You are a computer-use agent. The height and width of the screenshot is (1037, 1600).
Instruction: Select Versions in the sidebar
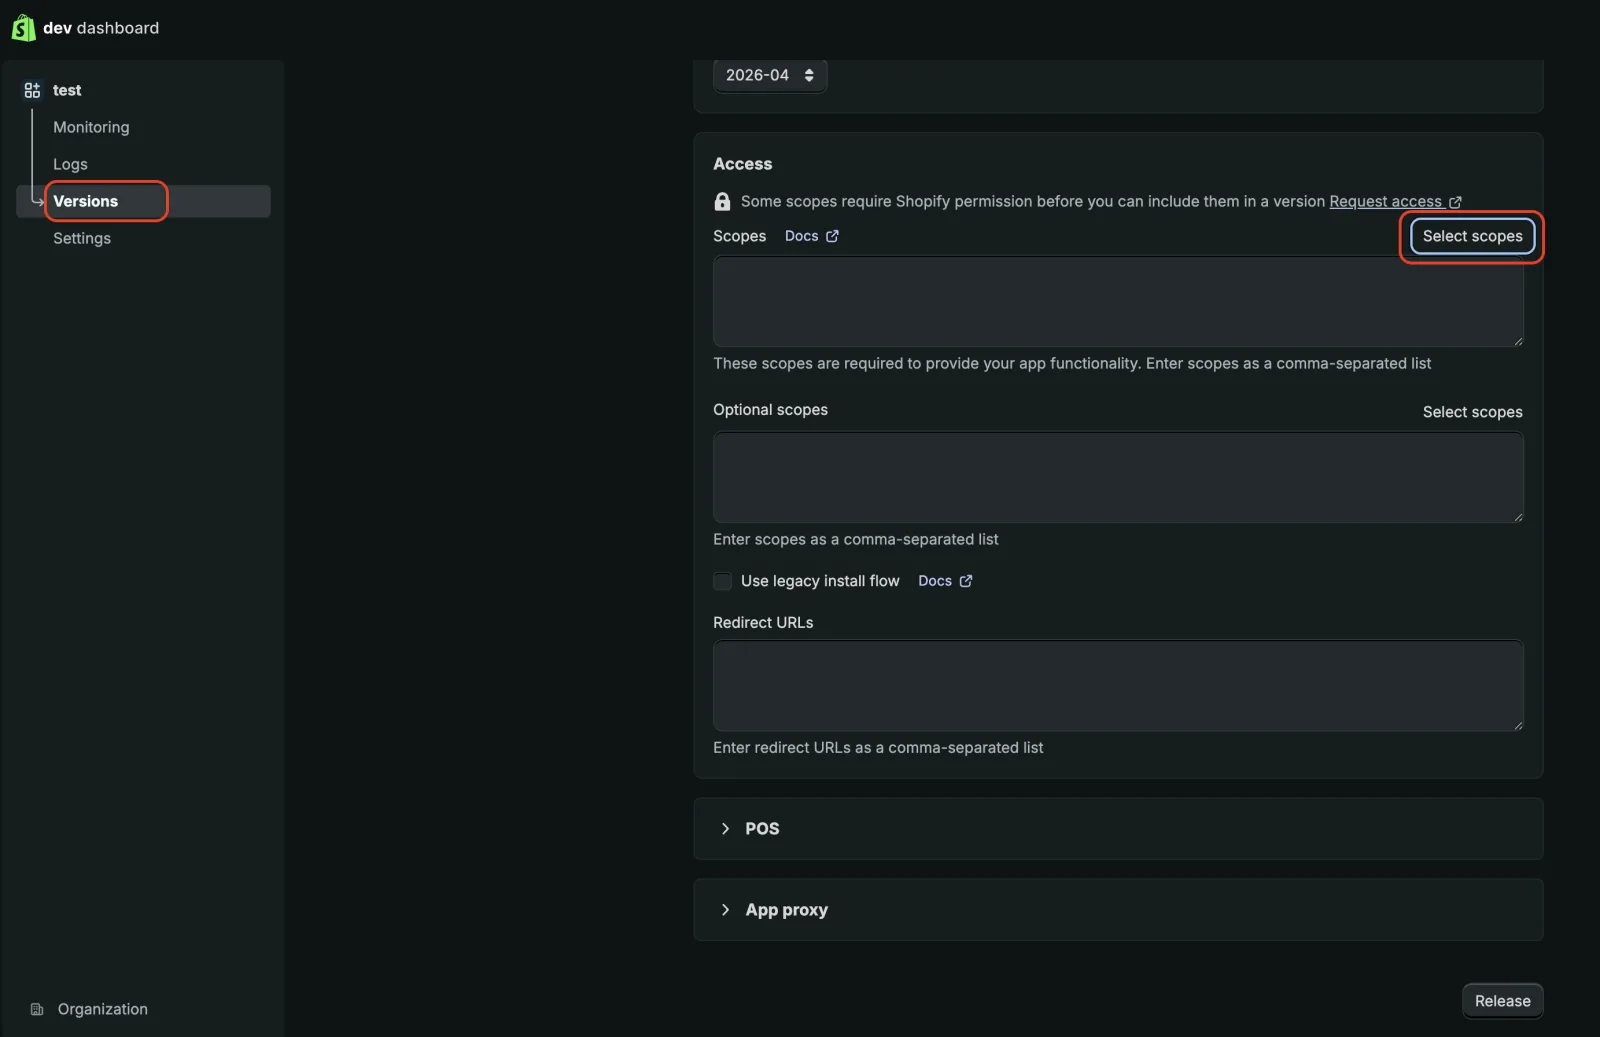pos(143,201)
